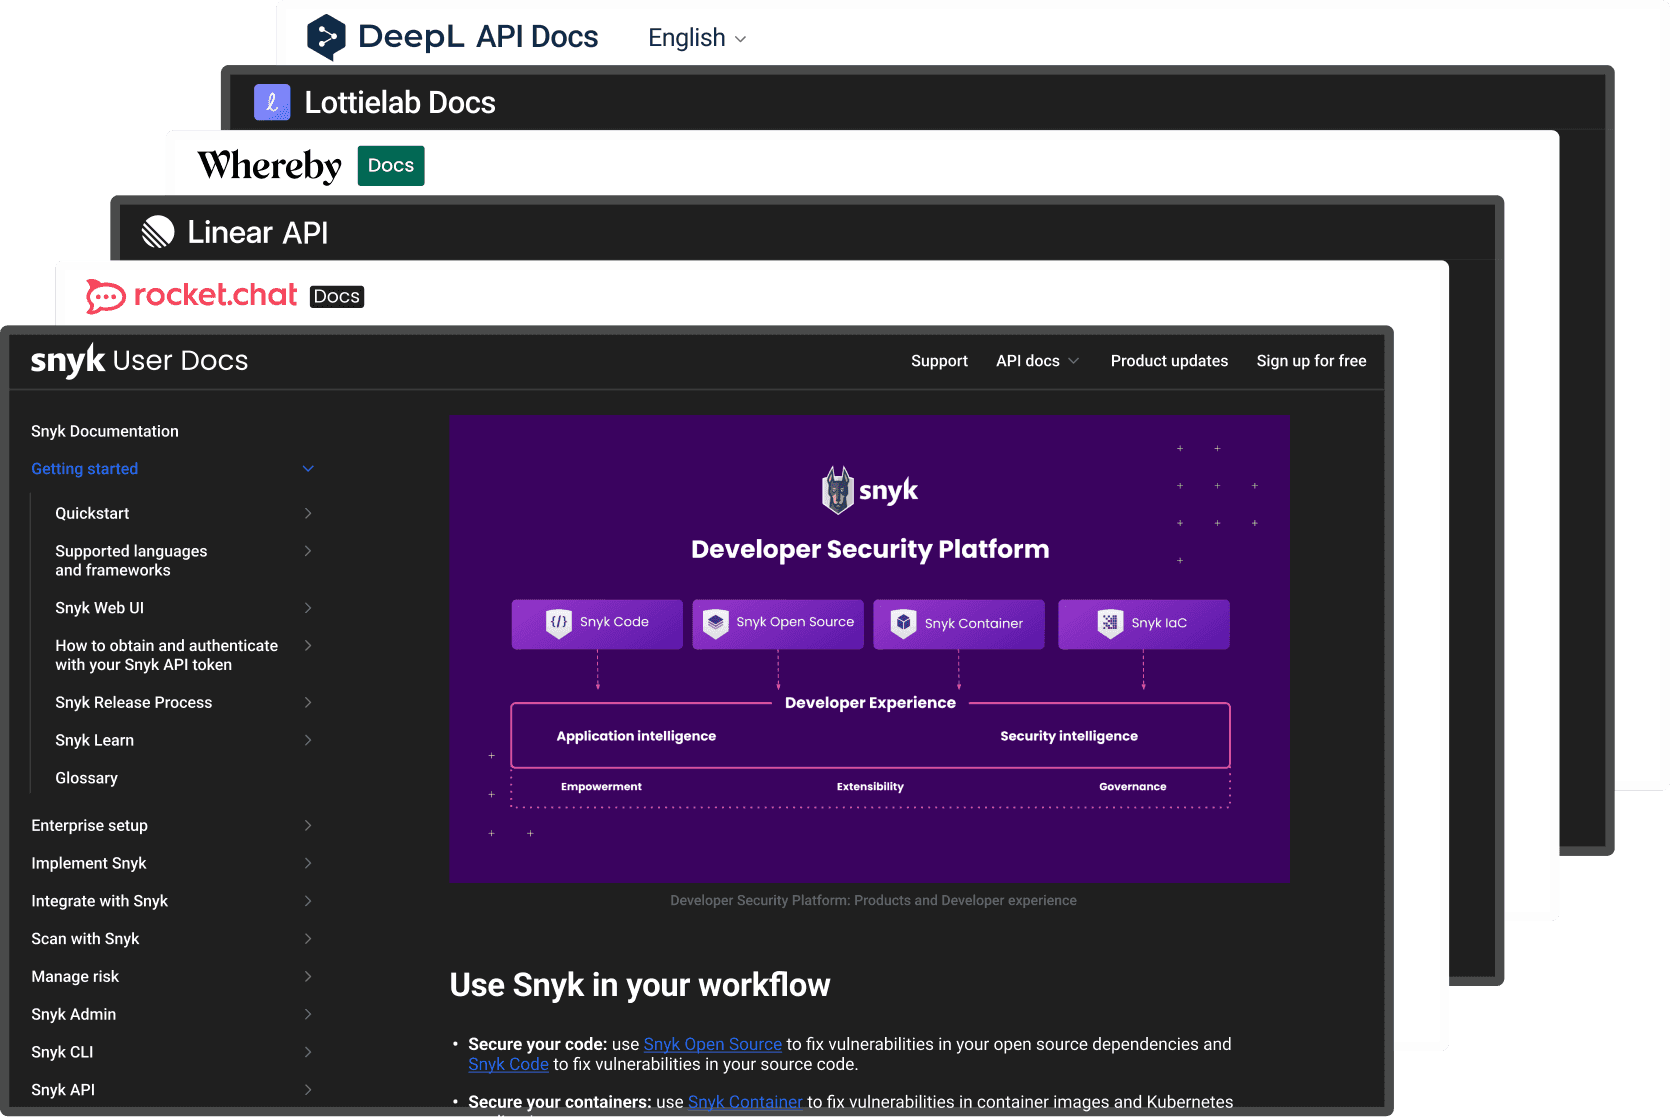Expand the Snyk Web UI arrow
The image size is (1670, 1117).
(308, 608)
